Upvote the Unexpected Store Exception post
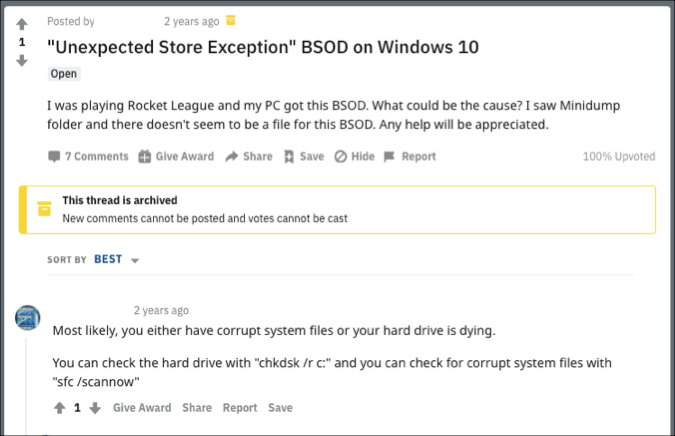The height and width of the screenshot is (436, 675). [22, 24]
